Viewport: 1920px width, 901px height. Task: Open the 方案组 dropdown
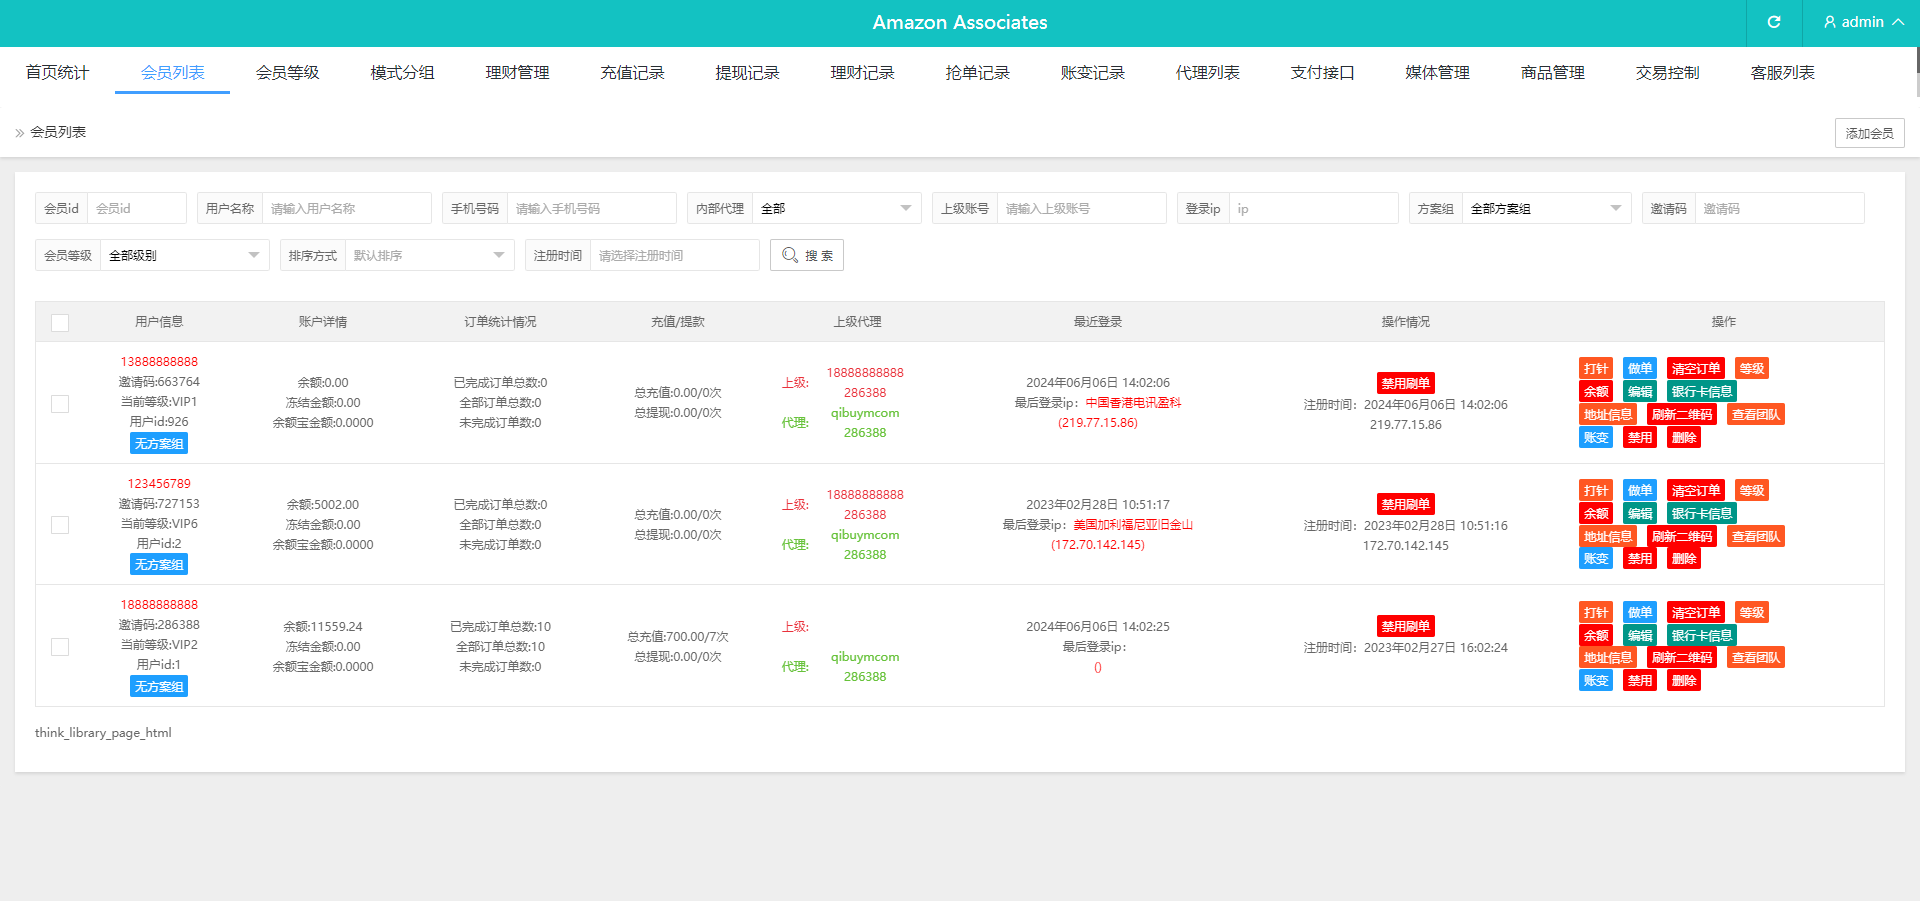tap(1545, 209)
